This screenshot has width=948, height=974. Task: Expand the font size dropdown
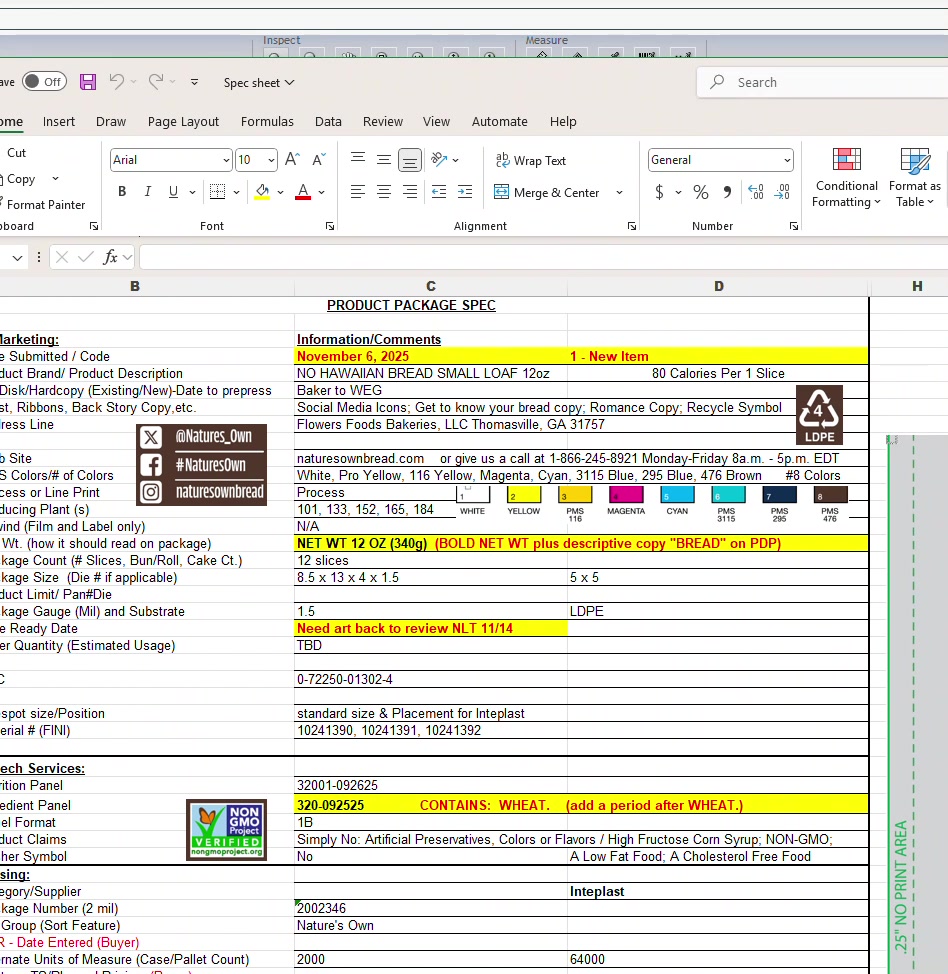coord(269,159)
